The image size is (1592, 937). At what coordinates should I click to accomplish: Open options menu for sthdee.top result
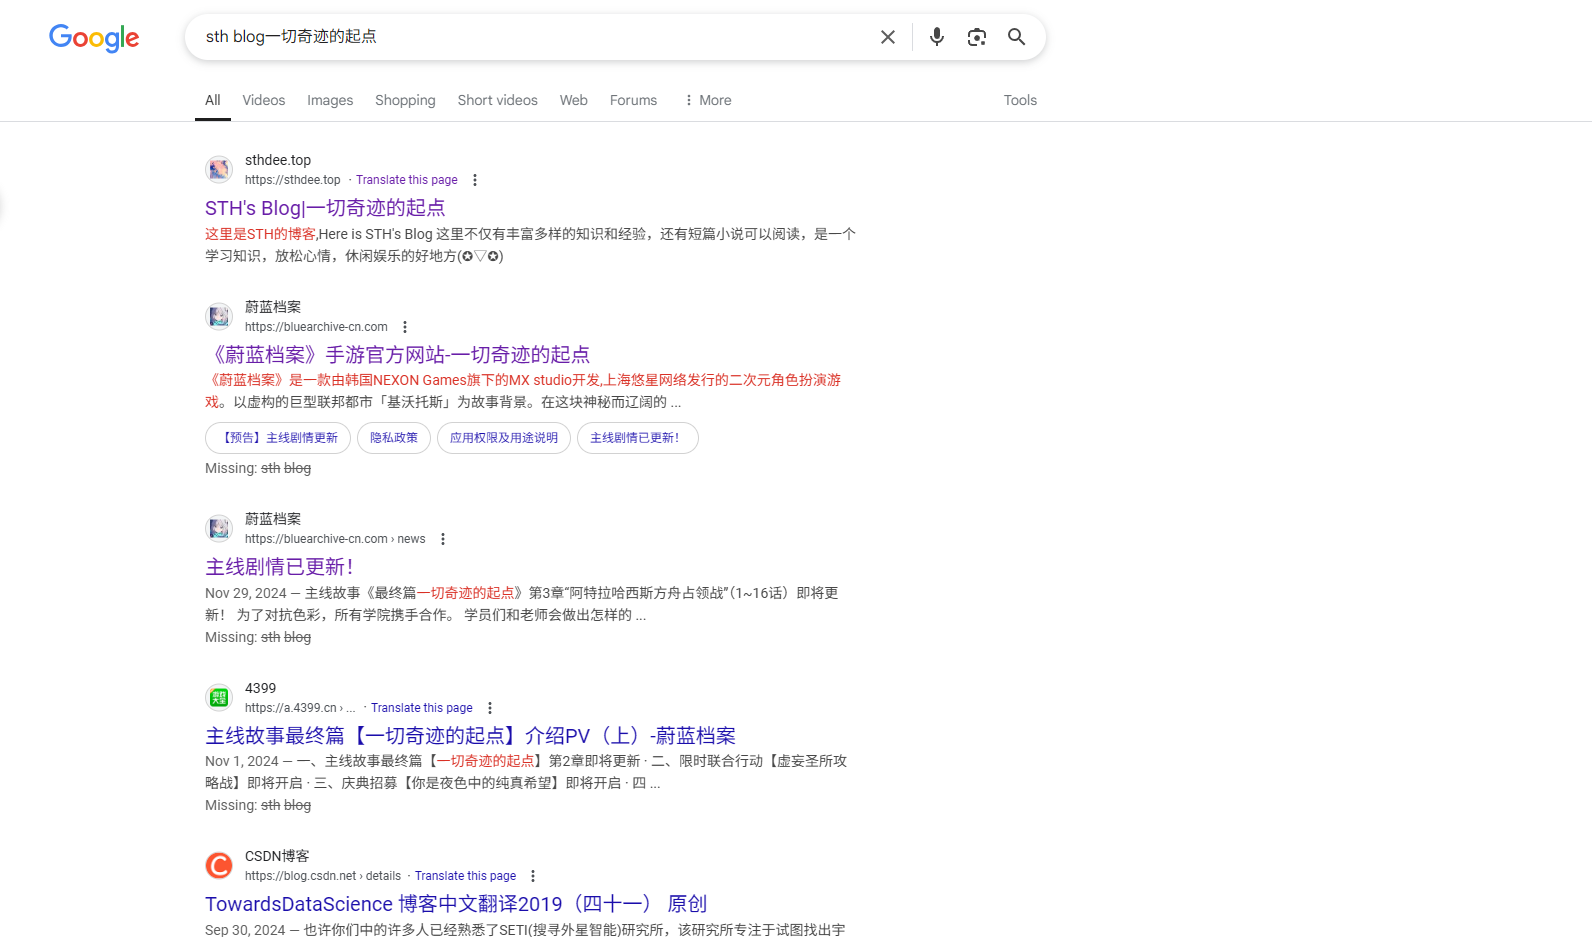coord(475,180)
